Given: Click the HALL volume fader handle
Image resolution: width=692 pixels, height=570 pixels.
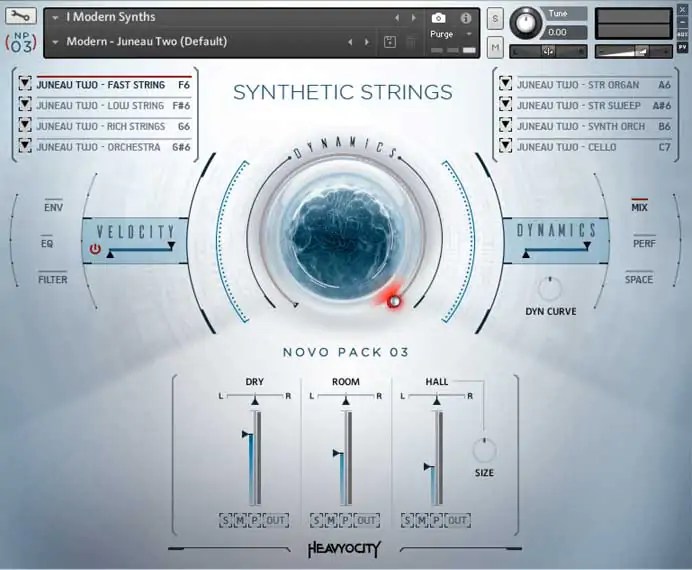Looking at the screenshot, I should tap(429, 466).
